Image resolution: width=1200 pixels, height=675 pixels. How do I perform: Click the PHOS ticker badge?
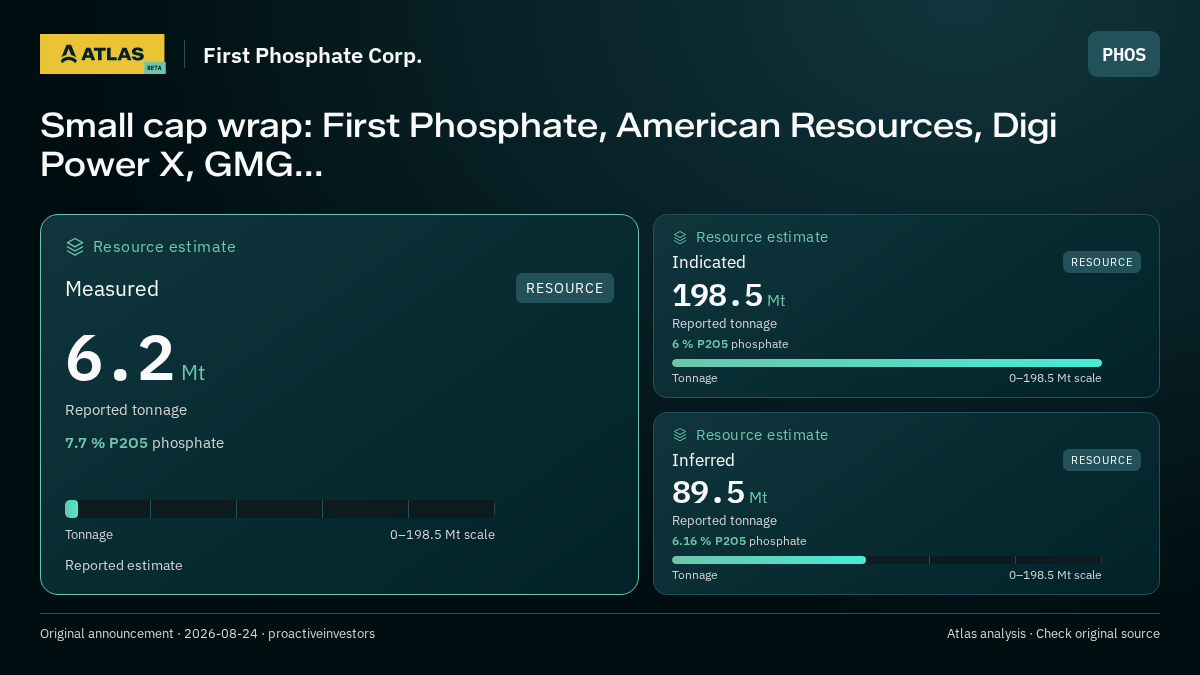(x=1124, y=54)
